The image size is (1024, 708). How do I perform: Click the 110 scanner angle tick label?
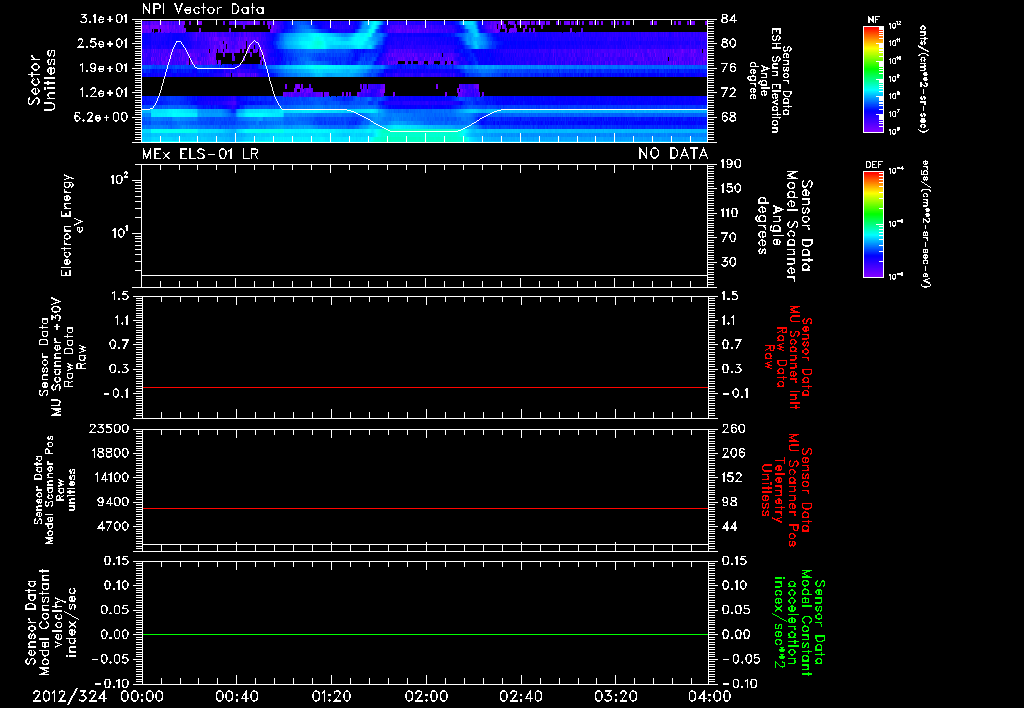pos(731,213)
